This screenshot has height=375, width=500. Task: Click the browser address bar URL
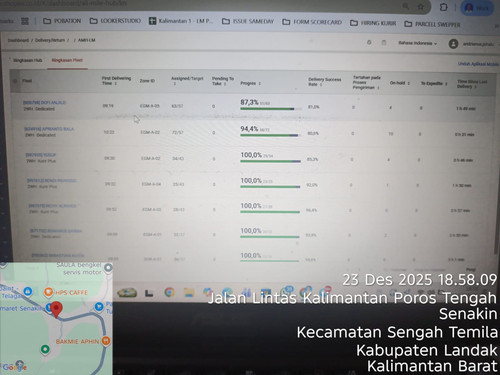(63, 3)
